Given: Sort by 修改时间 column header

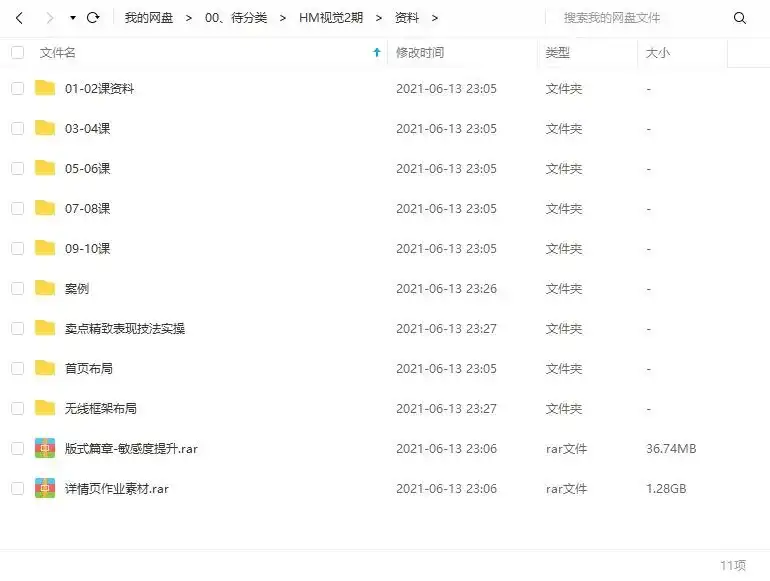Looking at the screenshot, I should point(420,53).
